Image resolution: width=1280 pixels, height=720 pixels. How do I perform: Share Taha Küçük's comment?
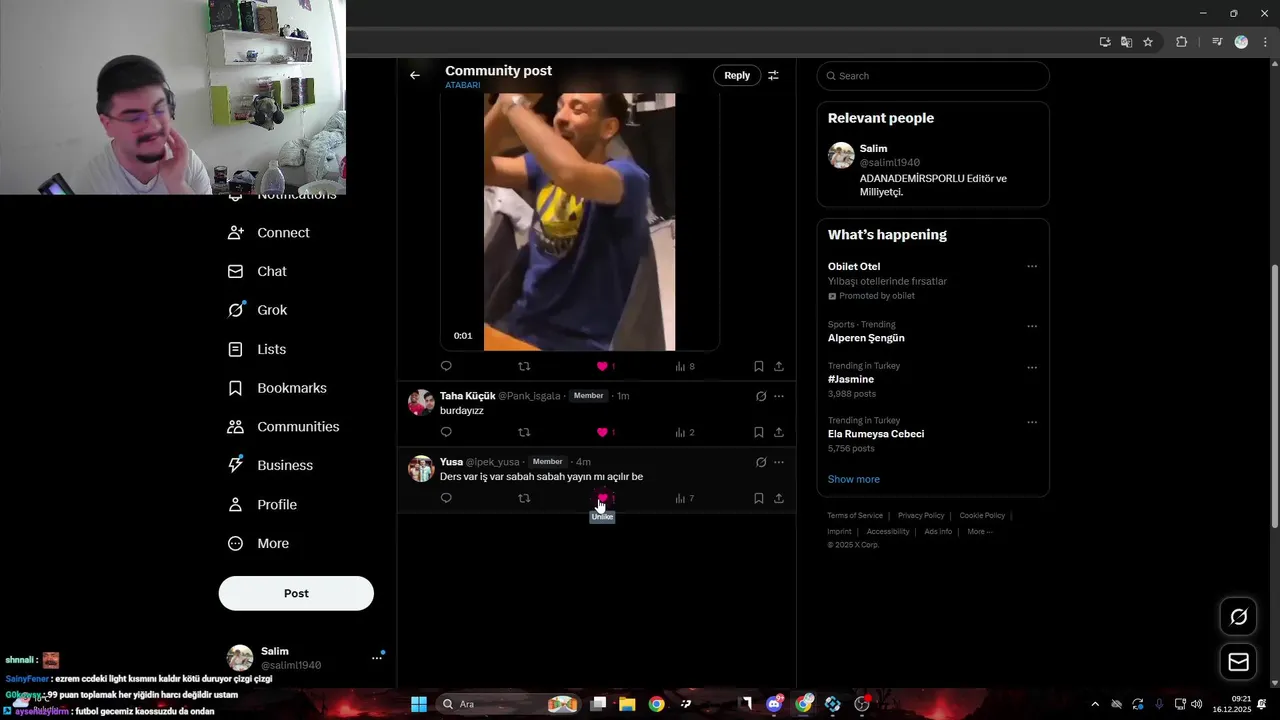pos(779,432)
